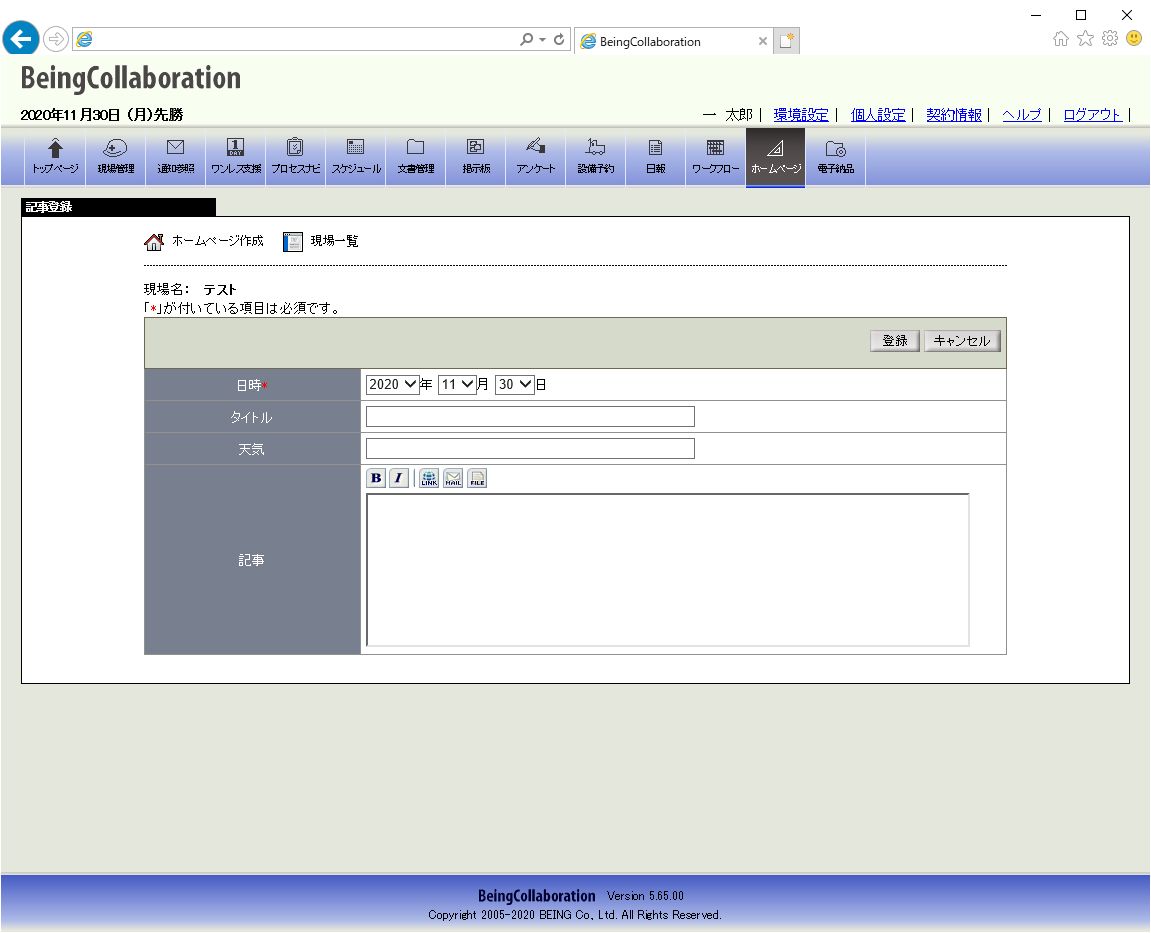Go to ホームページ作成 house icon

(x=154, y=242)
